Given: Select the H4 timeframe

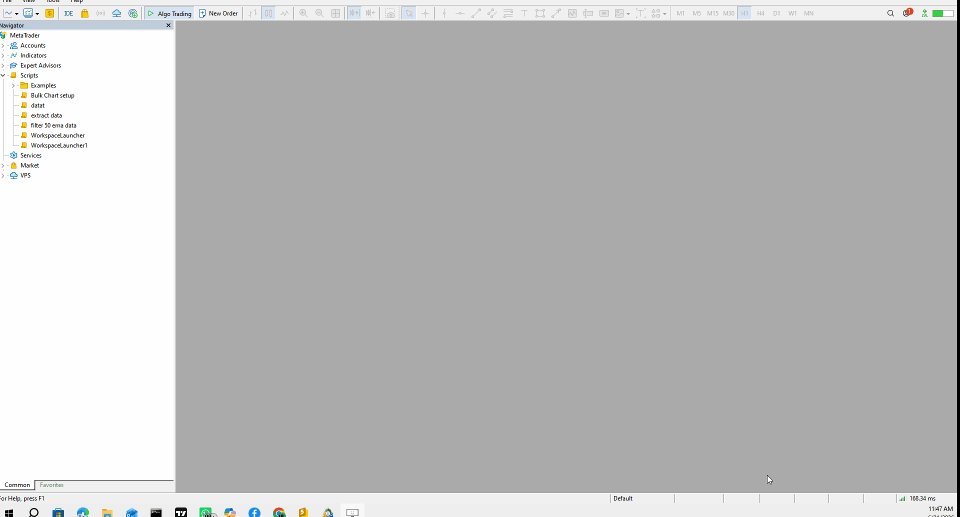Looking at the screenshot, I should 760,13.
